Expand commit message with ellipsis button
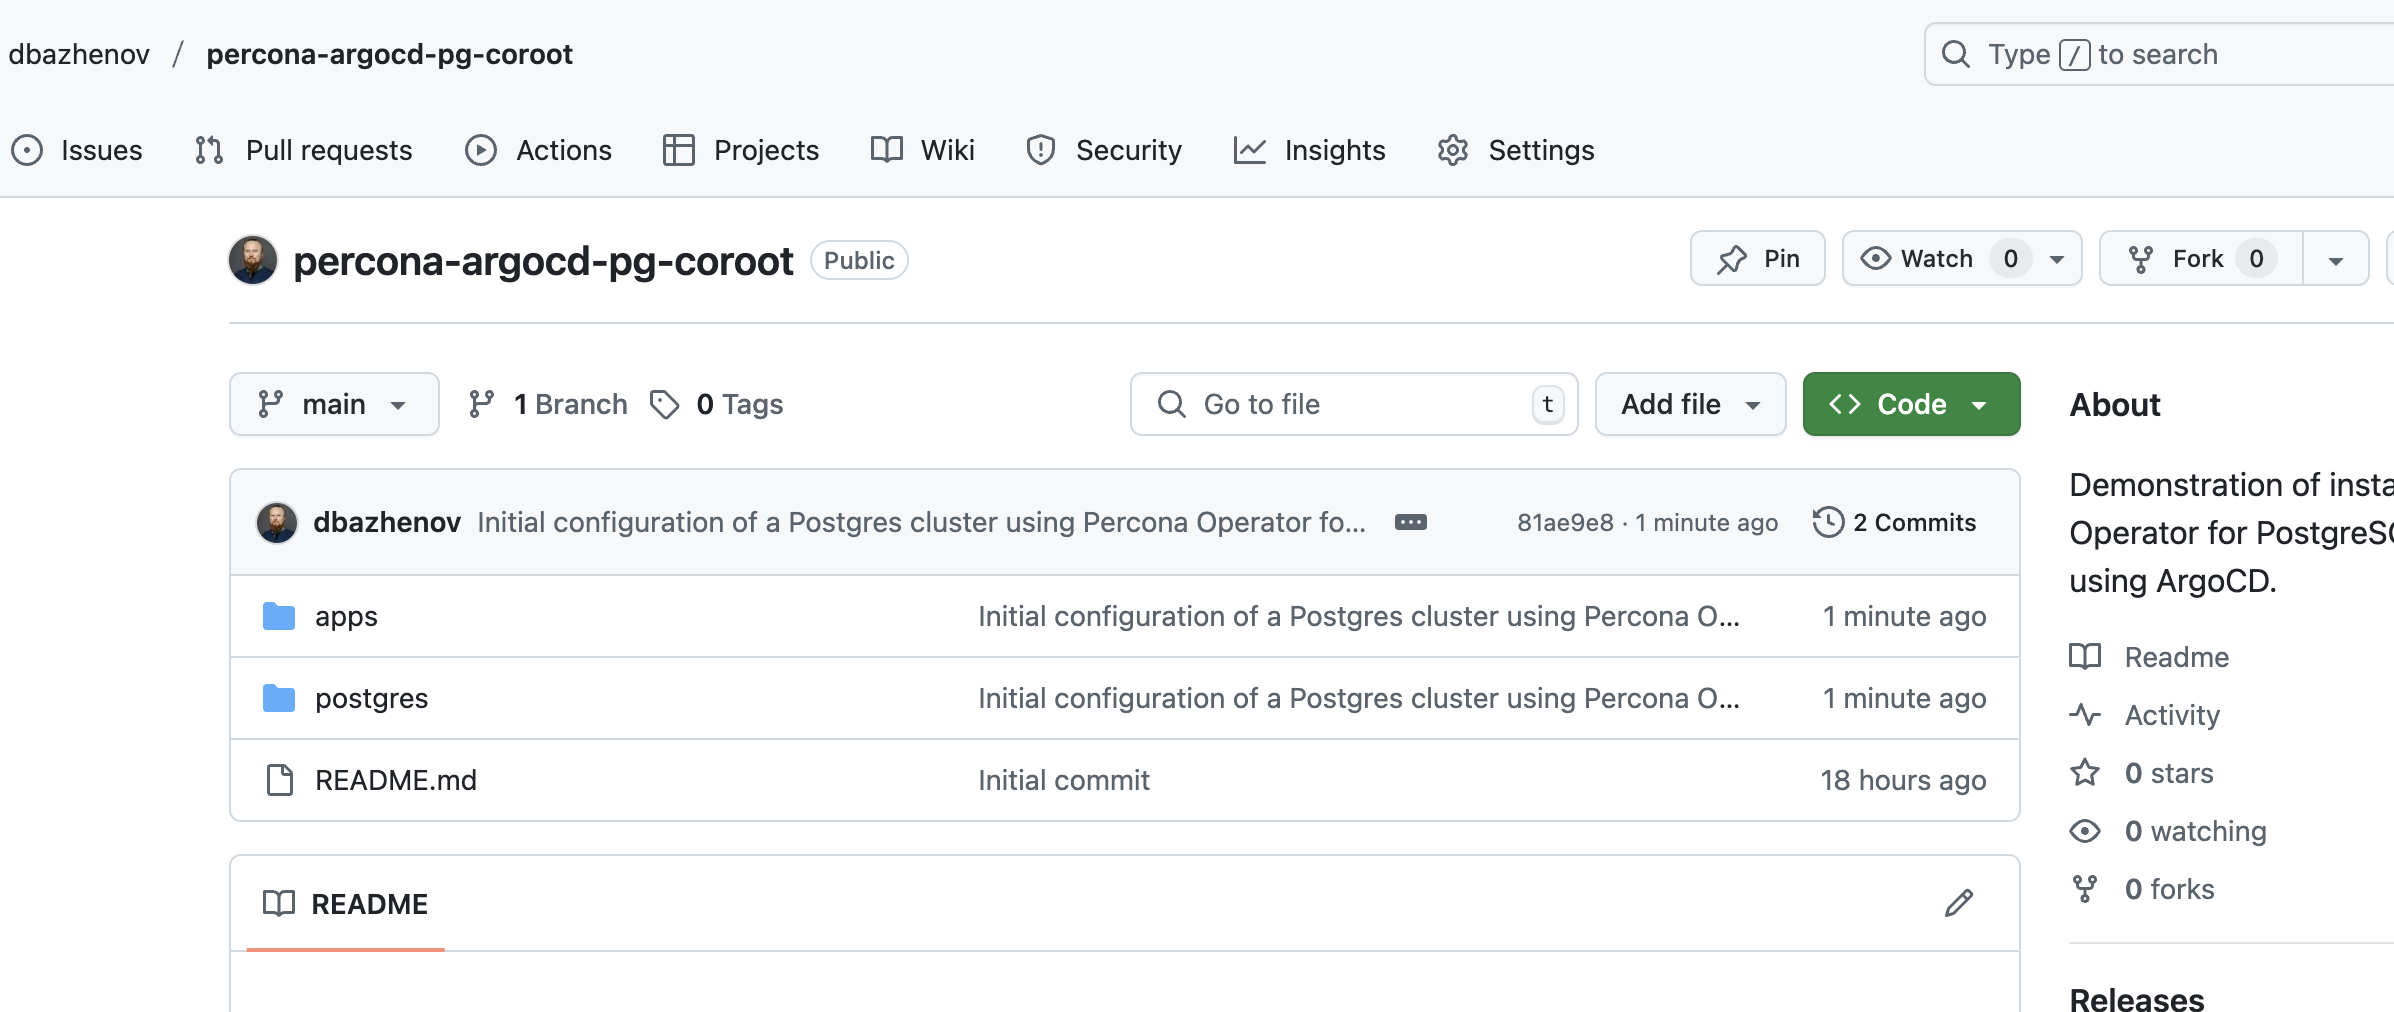The image size is (2394, 1012). click(x=1411, y=522)
